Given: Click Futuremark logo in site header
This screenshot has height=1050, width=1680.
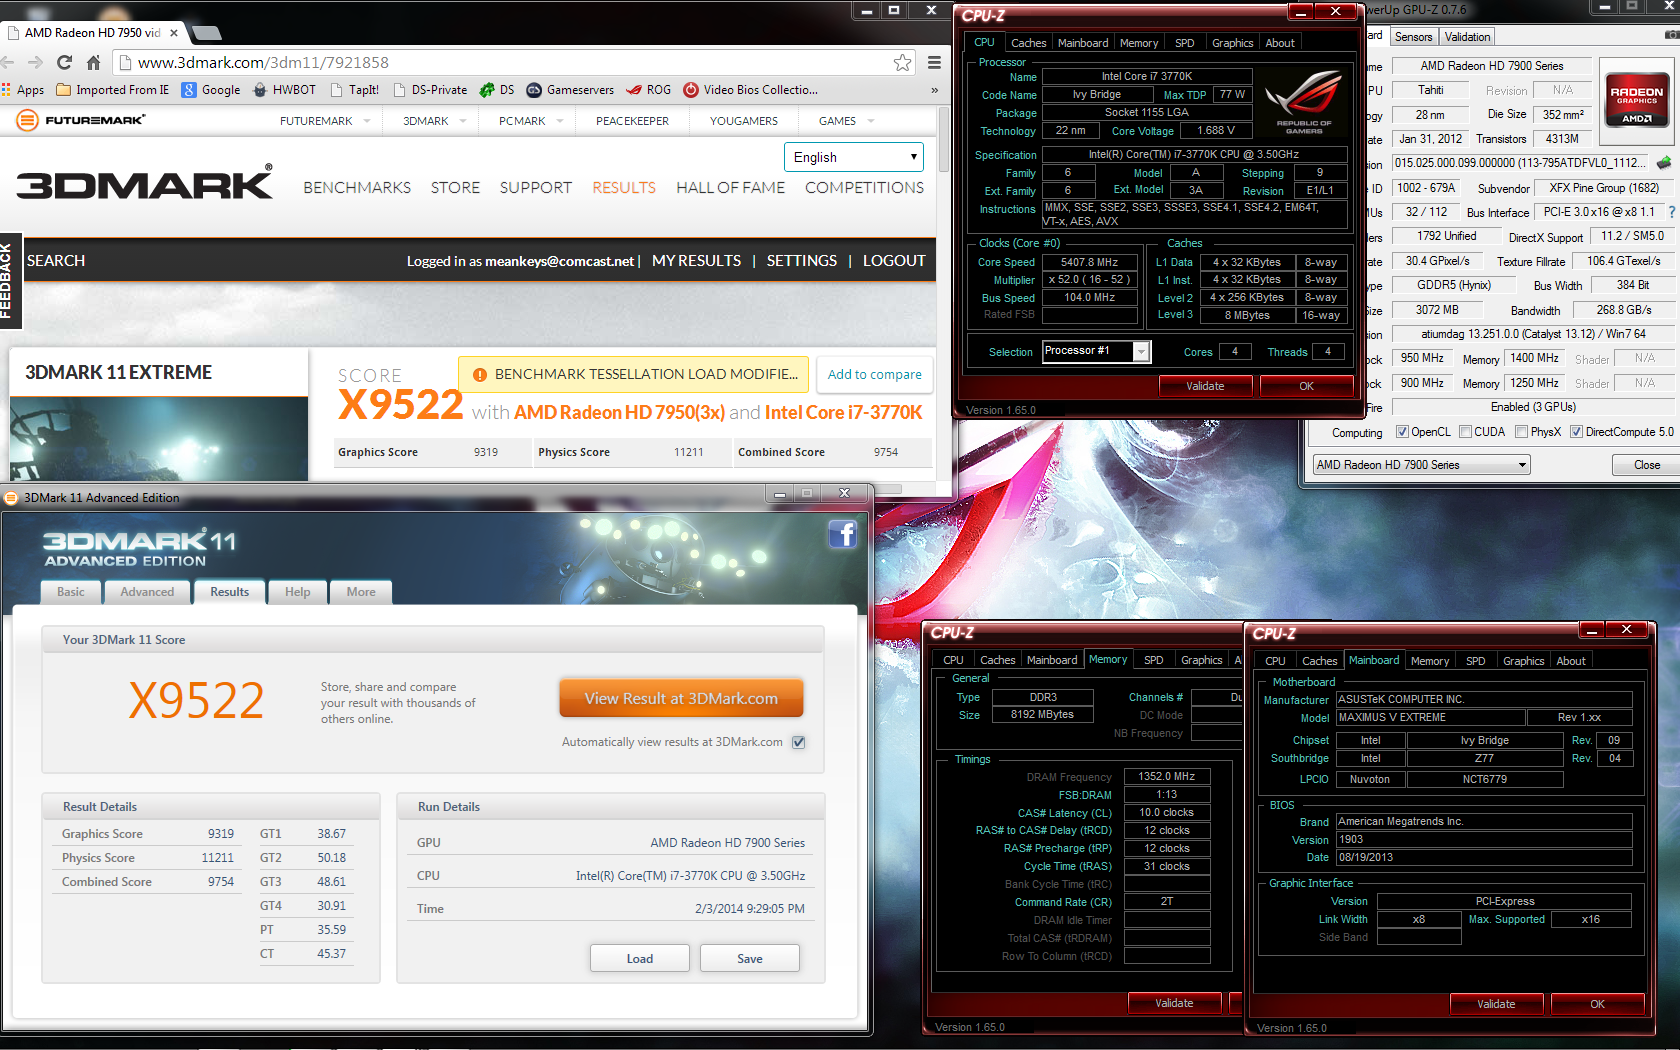Looking at the screenshot, I should point(81,121).
